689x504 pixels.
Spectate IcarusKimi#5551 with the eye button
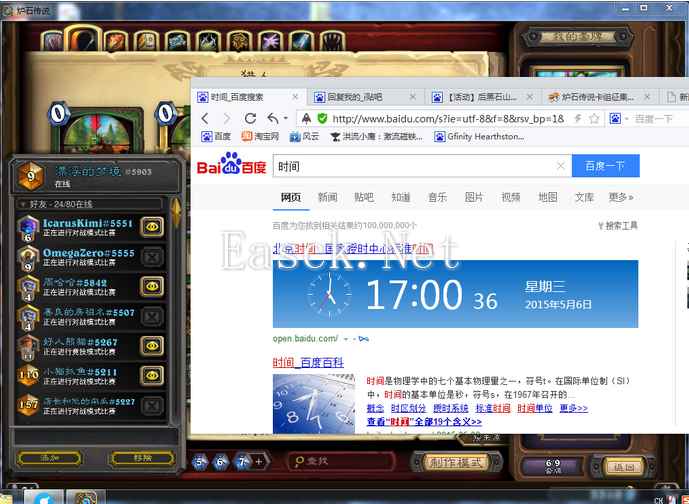[152, 227]
